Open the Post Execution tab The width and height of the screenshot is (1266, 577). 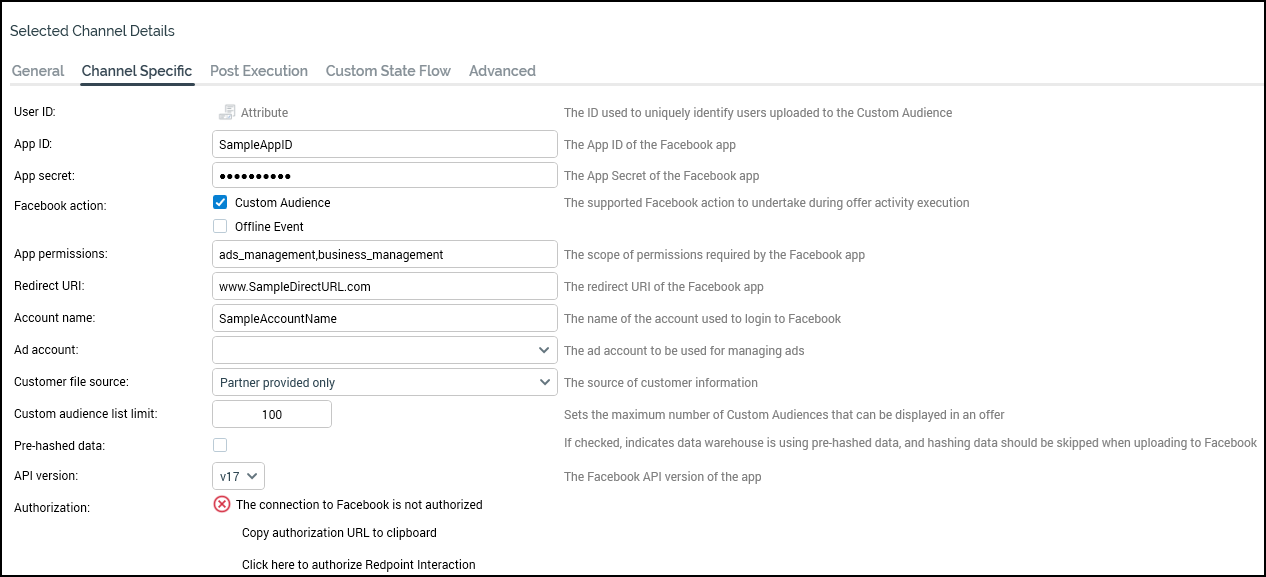(259, 71)
